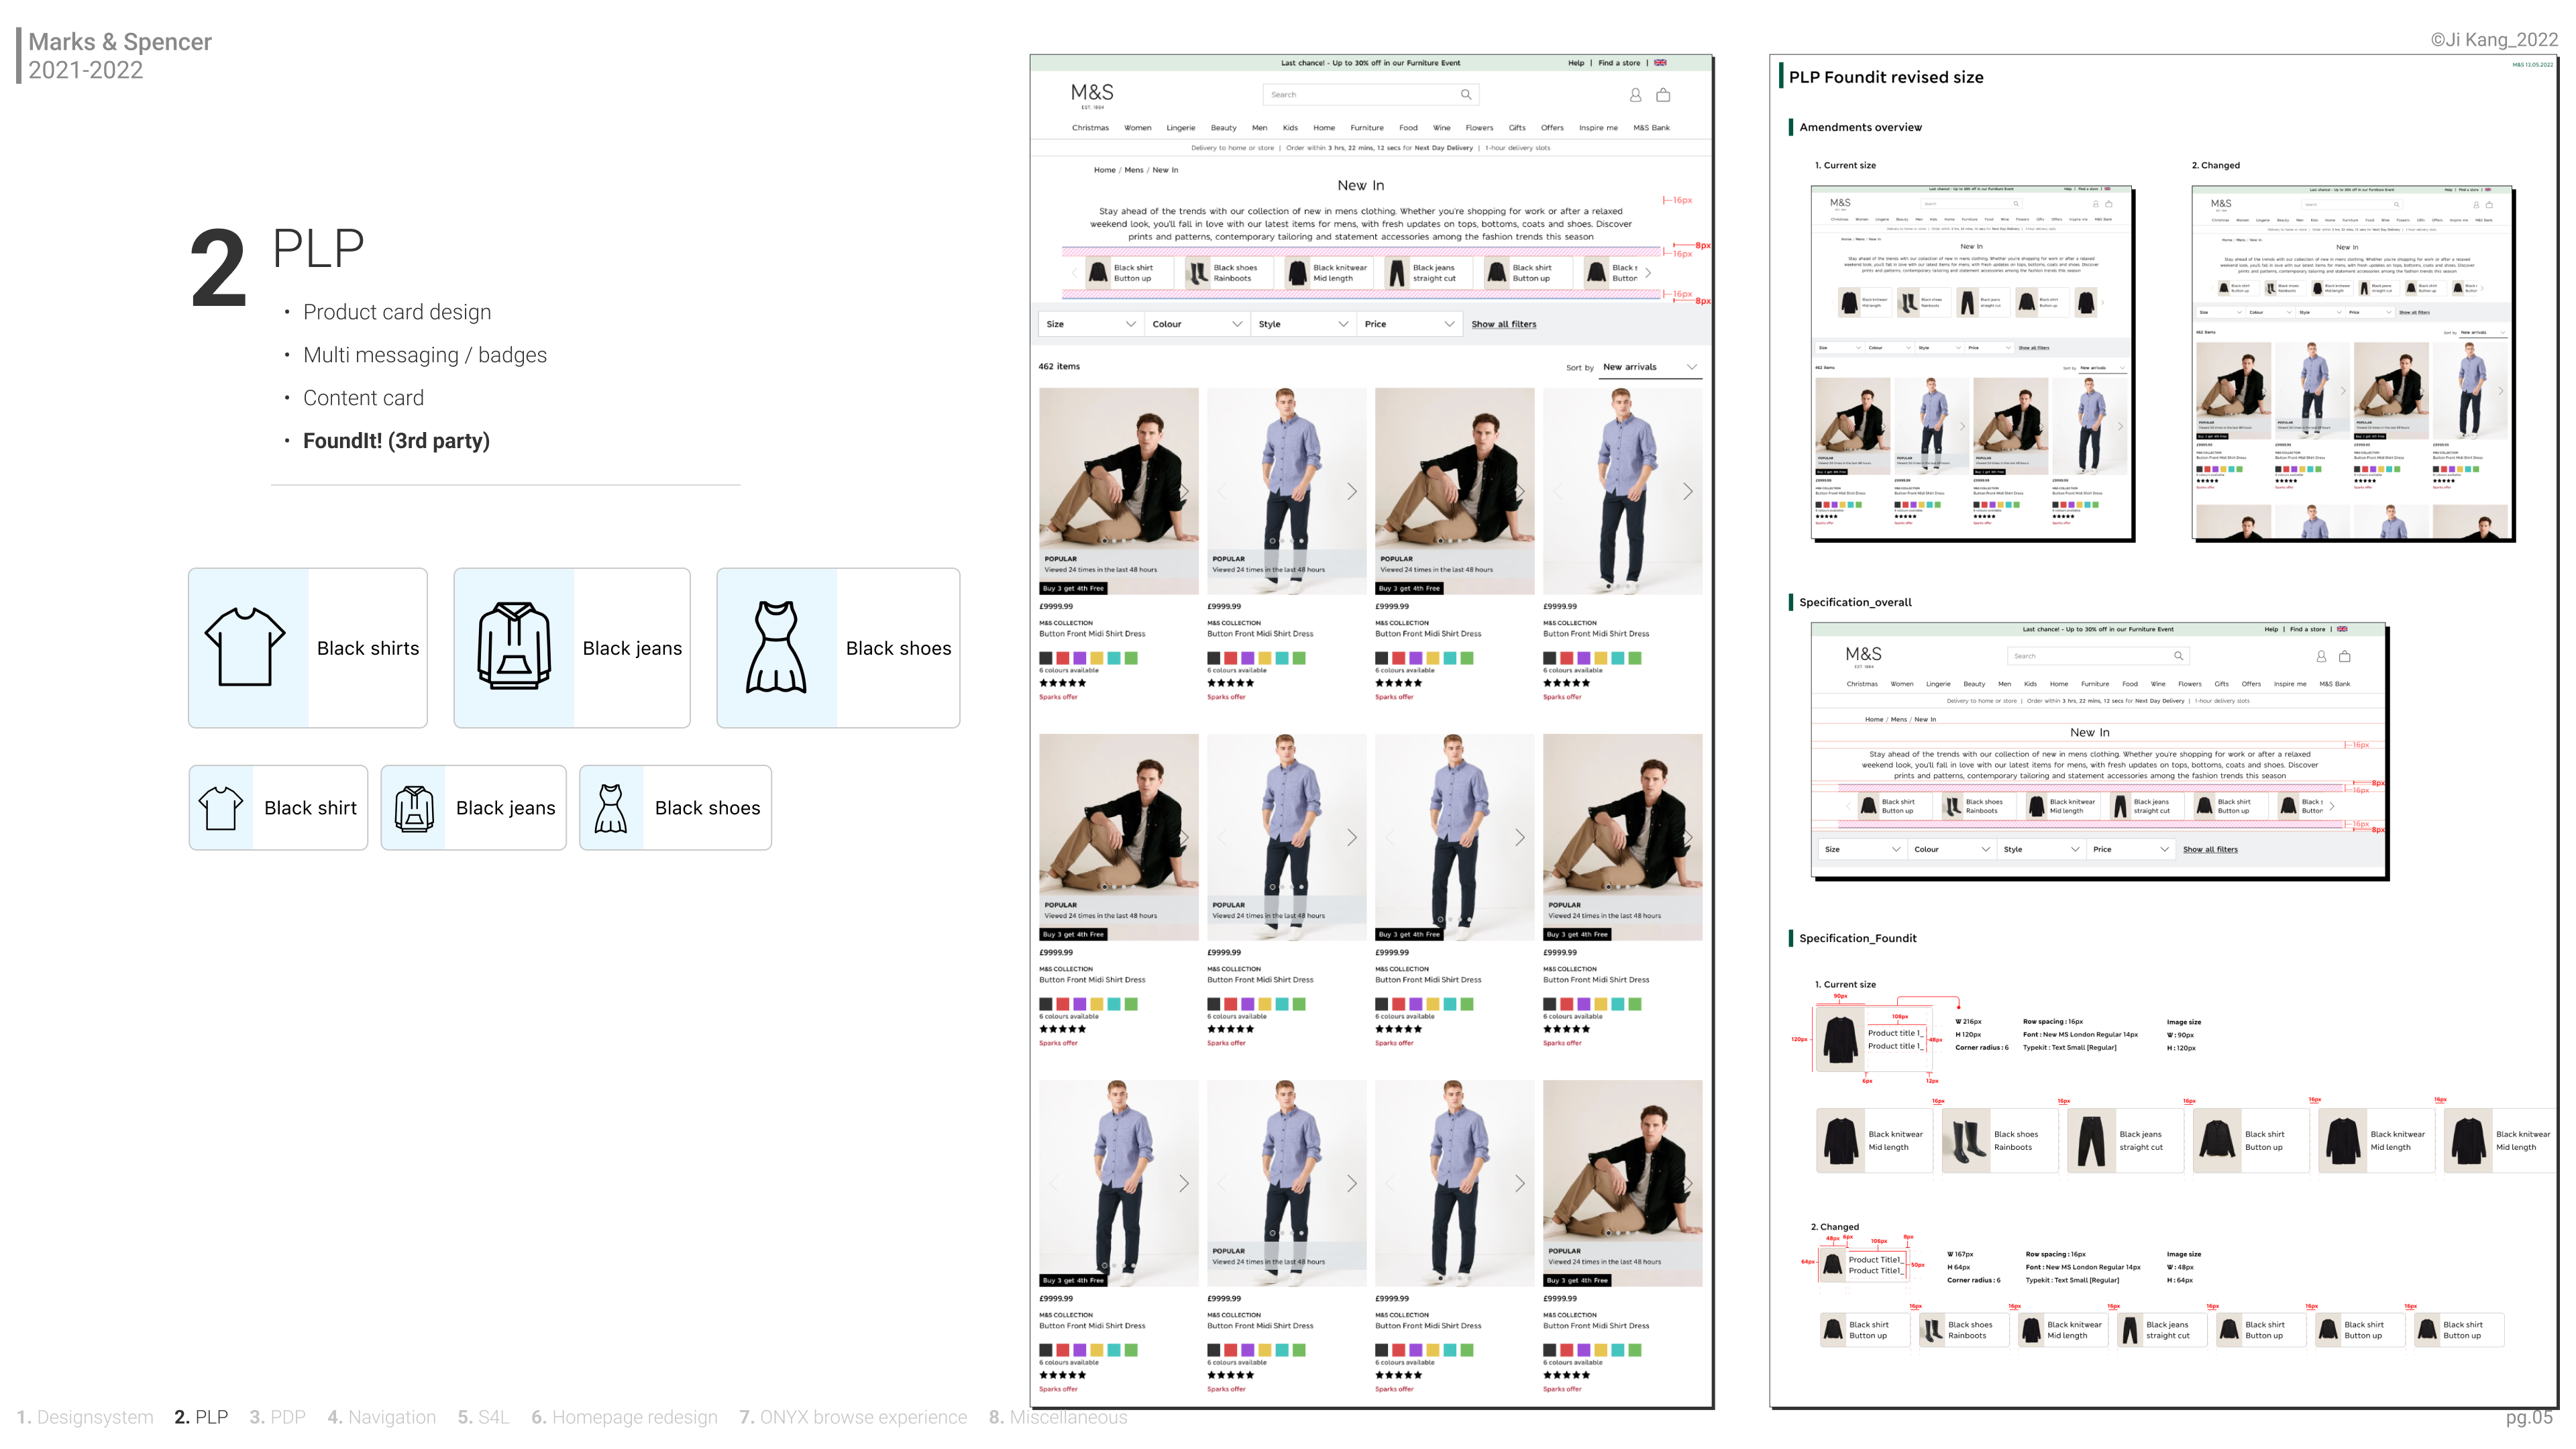Click the search magnifier icon in search box

click(x=1465, y=95)
